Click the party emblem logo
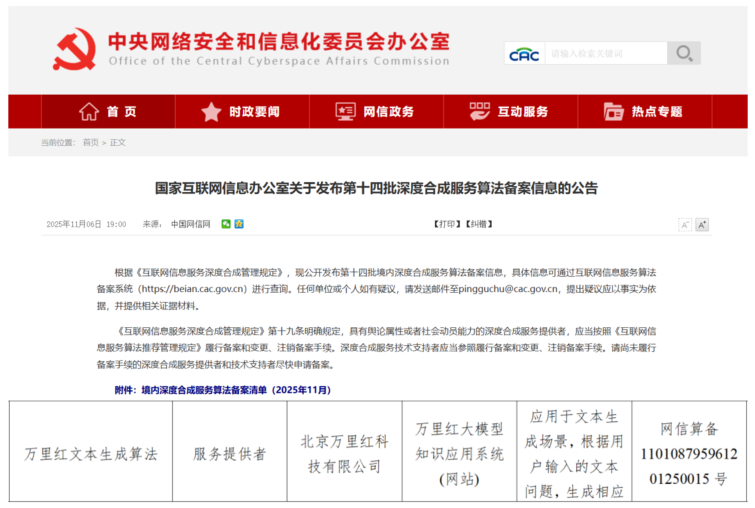This screenshot has width=755, height=508. pos(75,48)
